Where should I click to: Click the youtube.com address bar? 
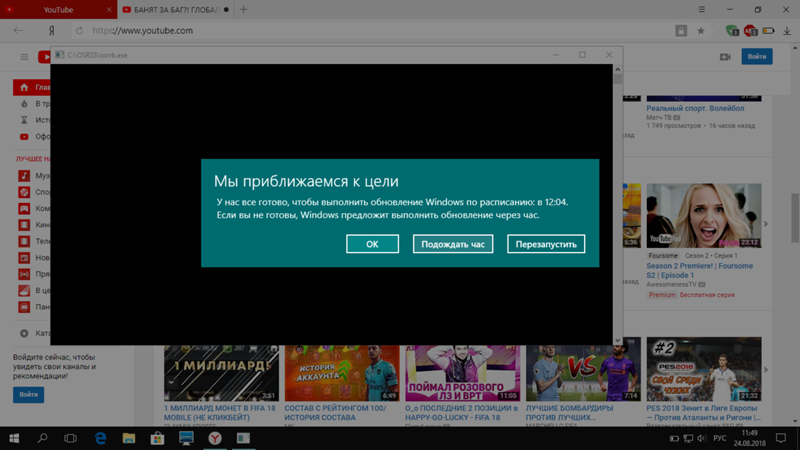click(x=378, y=31)
